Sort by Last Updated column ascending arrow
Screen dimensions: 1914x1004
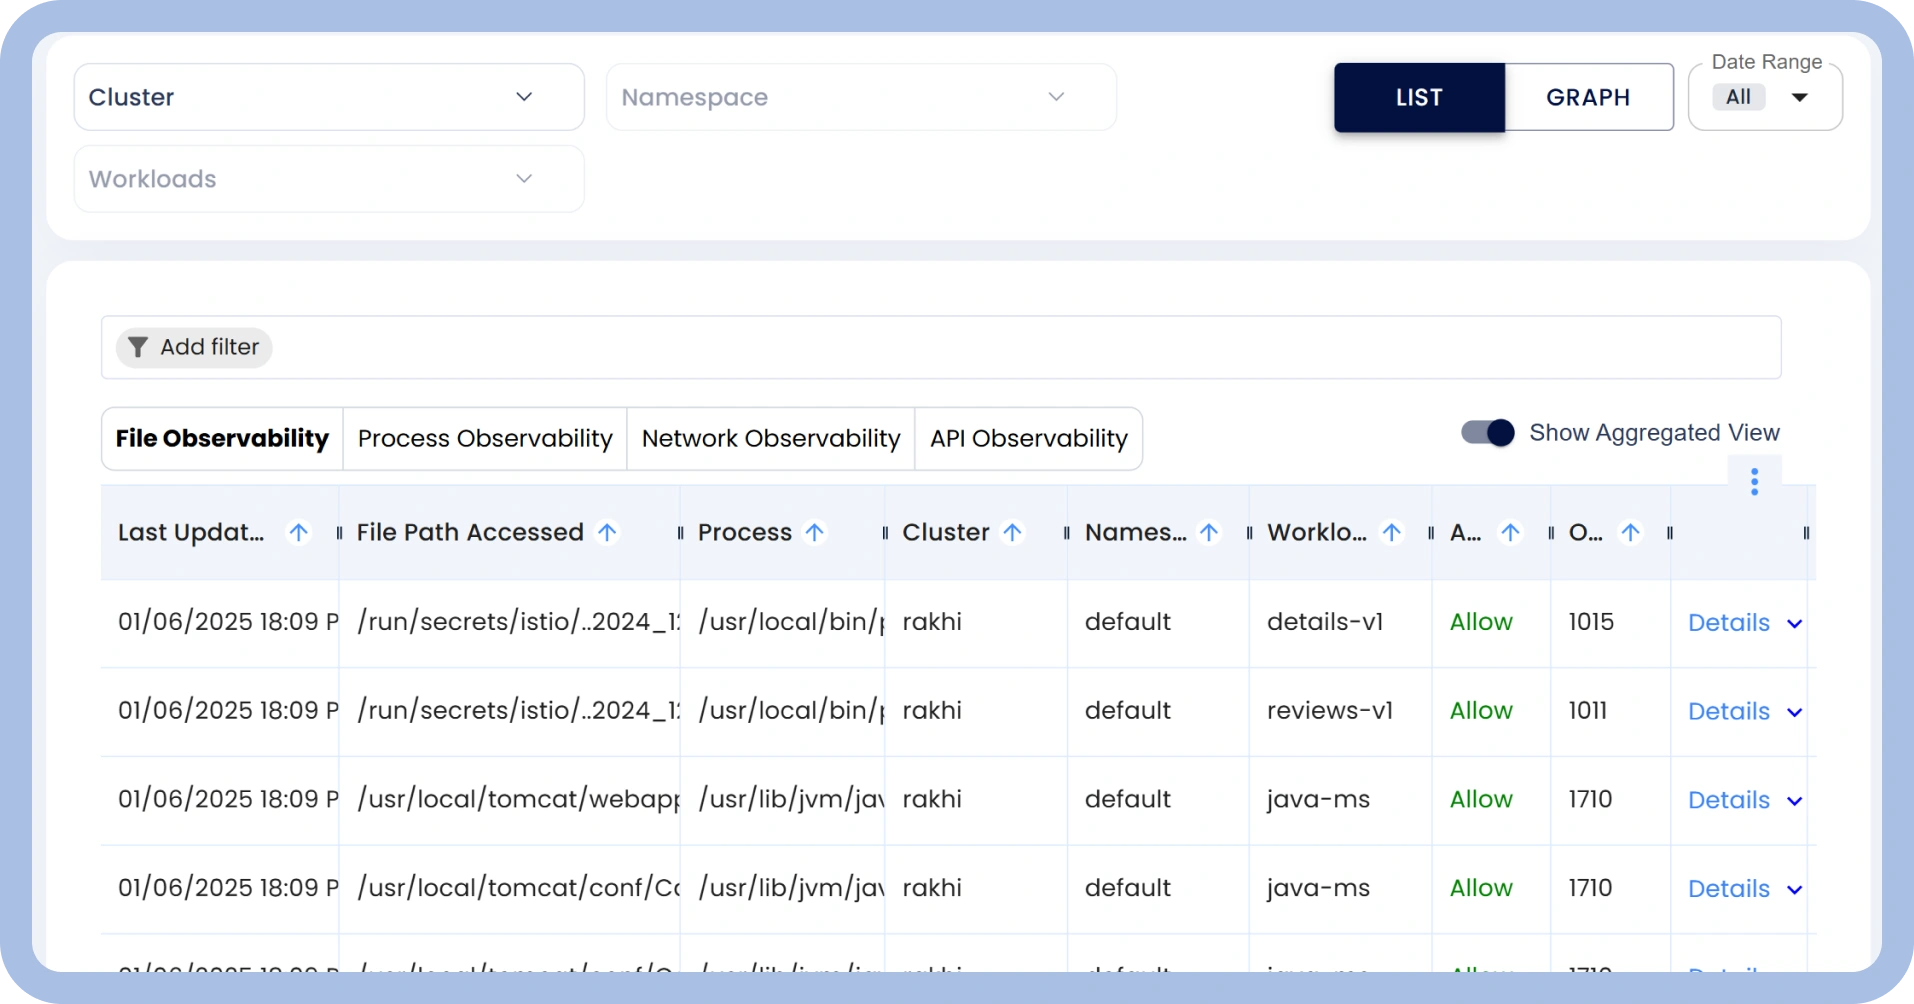(299, 532)
